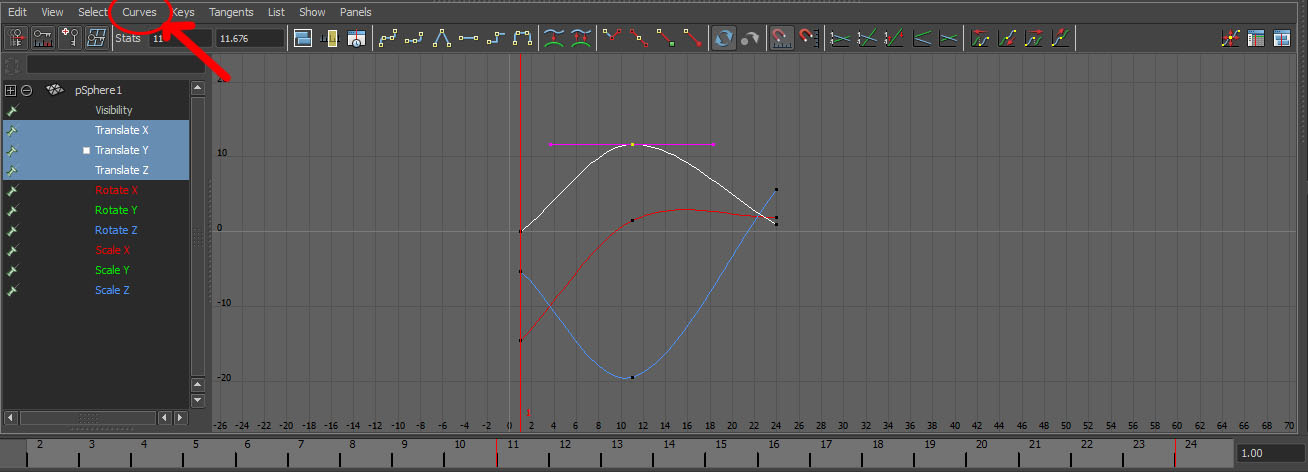Select the Rotate X channel
1308x472 pixels.
point(117,190)
